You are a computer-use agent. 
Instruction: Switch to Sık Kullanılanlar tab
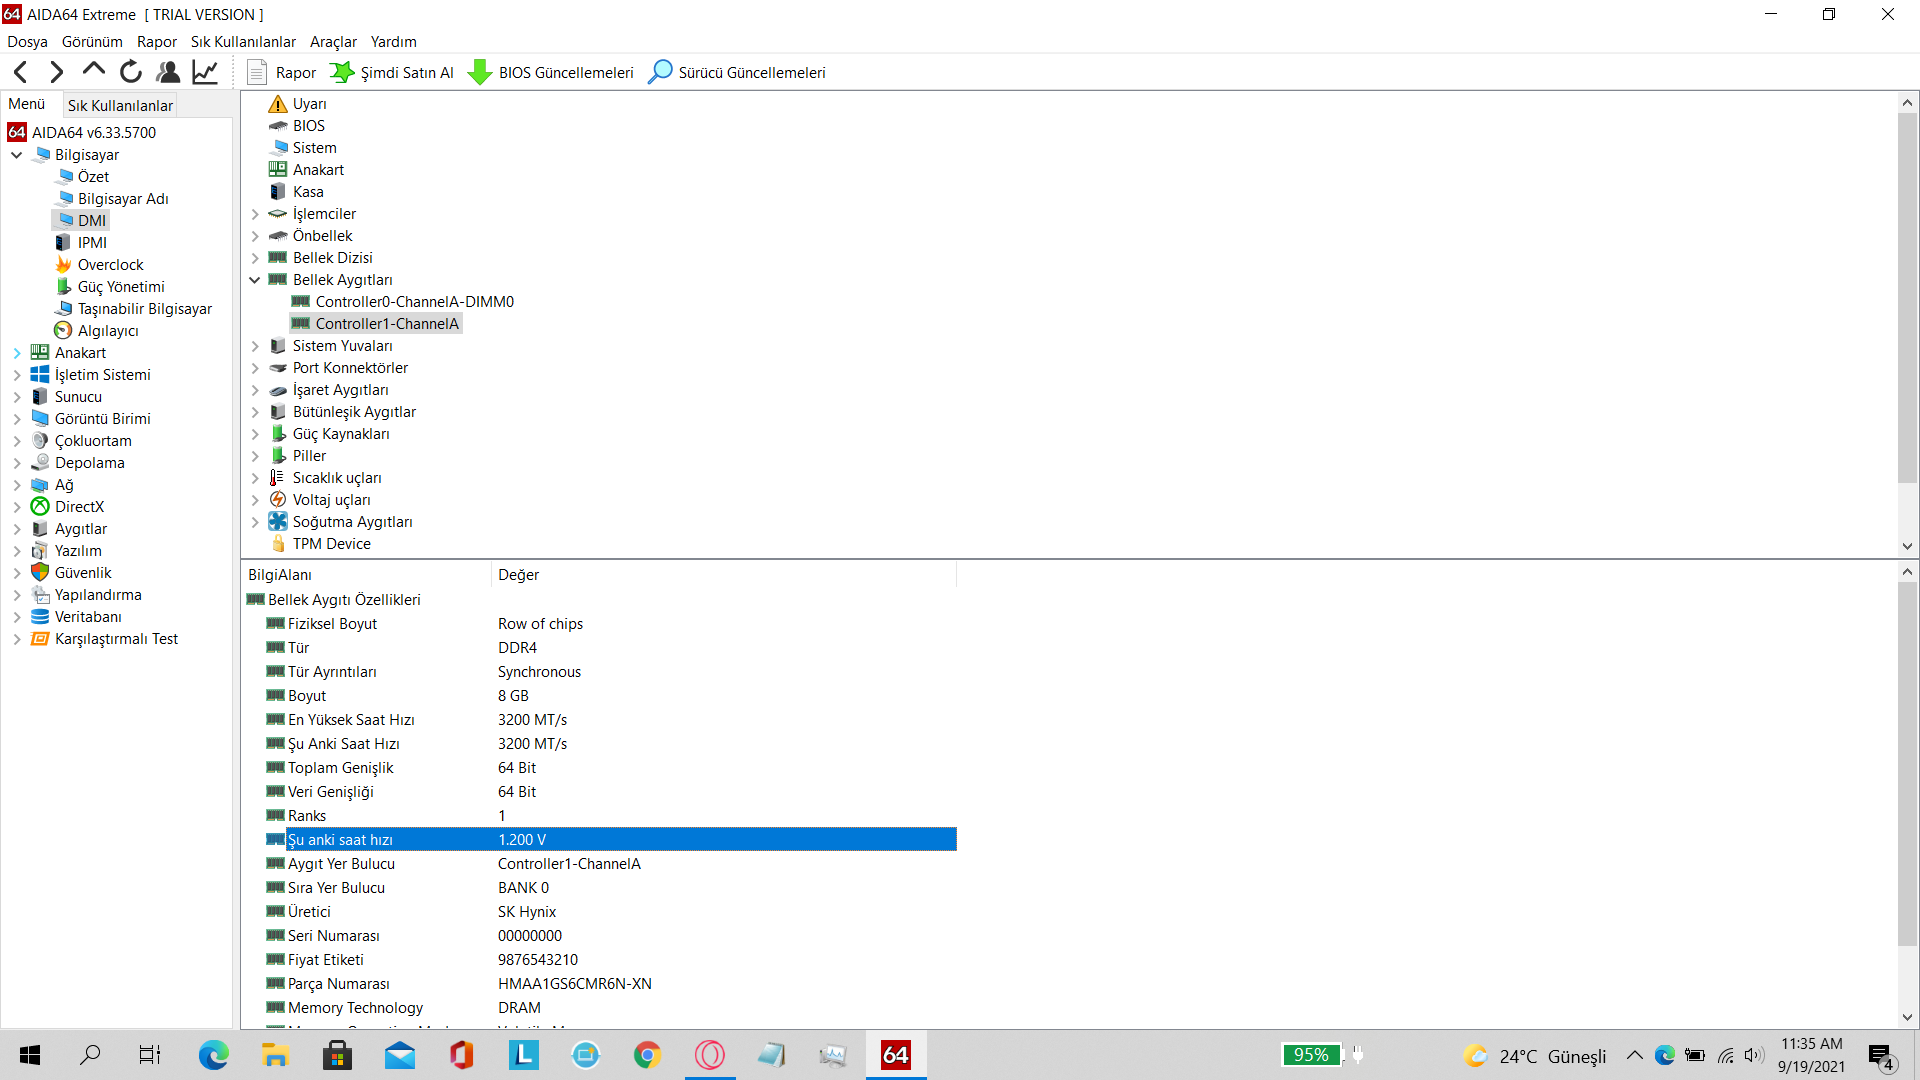[120, 105]
